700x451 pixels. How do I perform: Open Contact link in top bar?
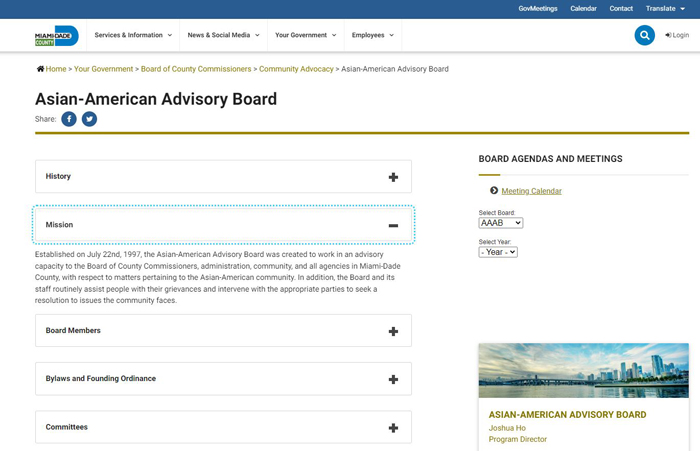pos(621,8)
